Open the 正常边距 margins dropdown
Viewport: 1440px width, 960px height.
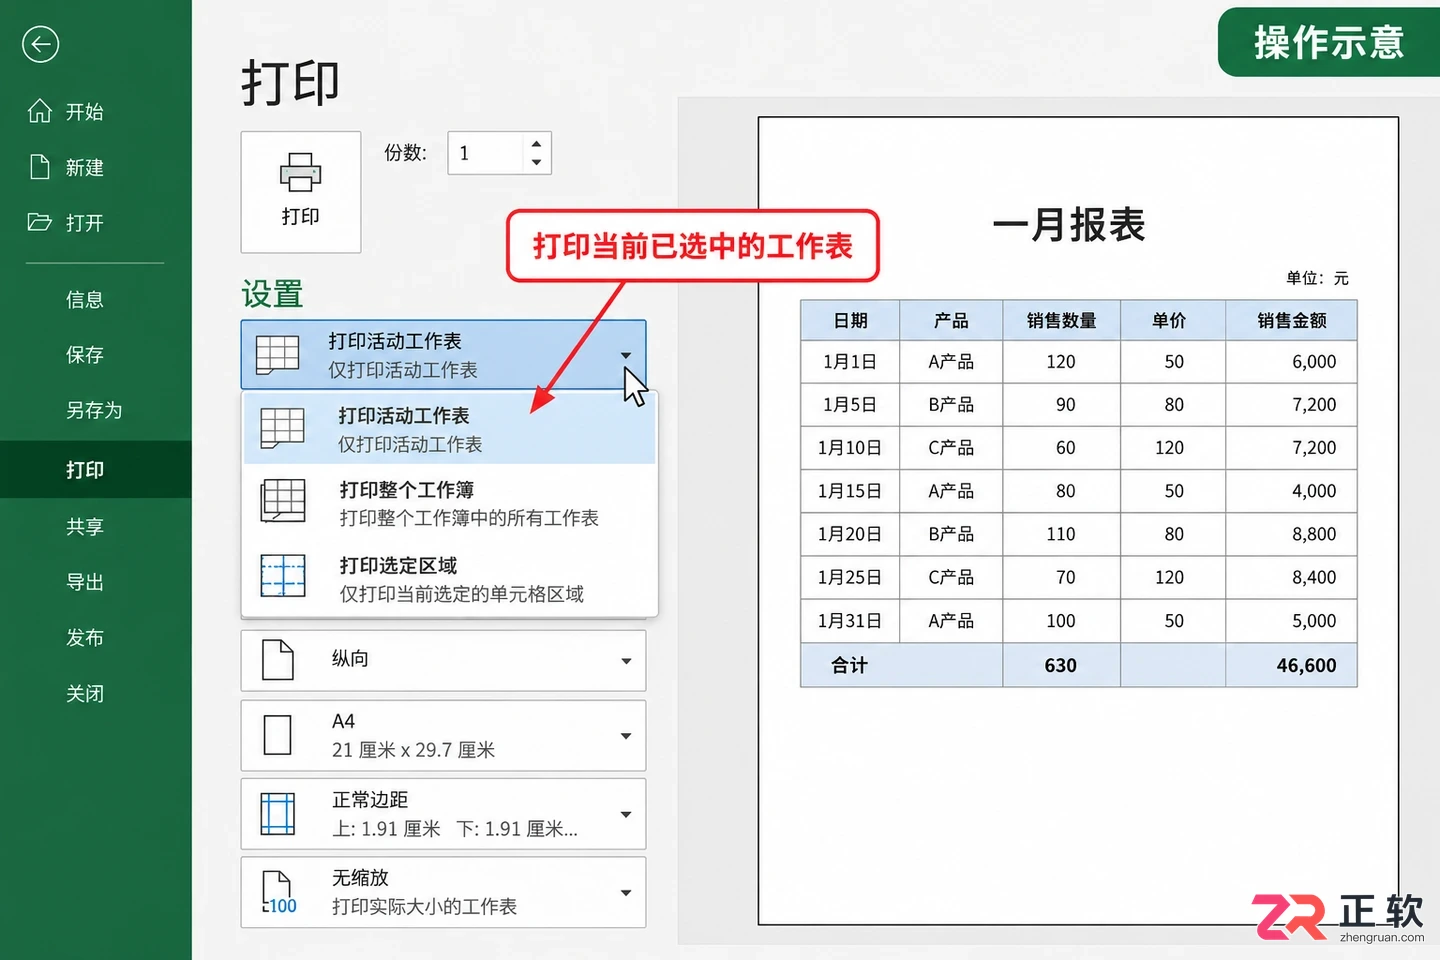point(626,814)
